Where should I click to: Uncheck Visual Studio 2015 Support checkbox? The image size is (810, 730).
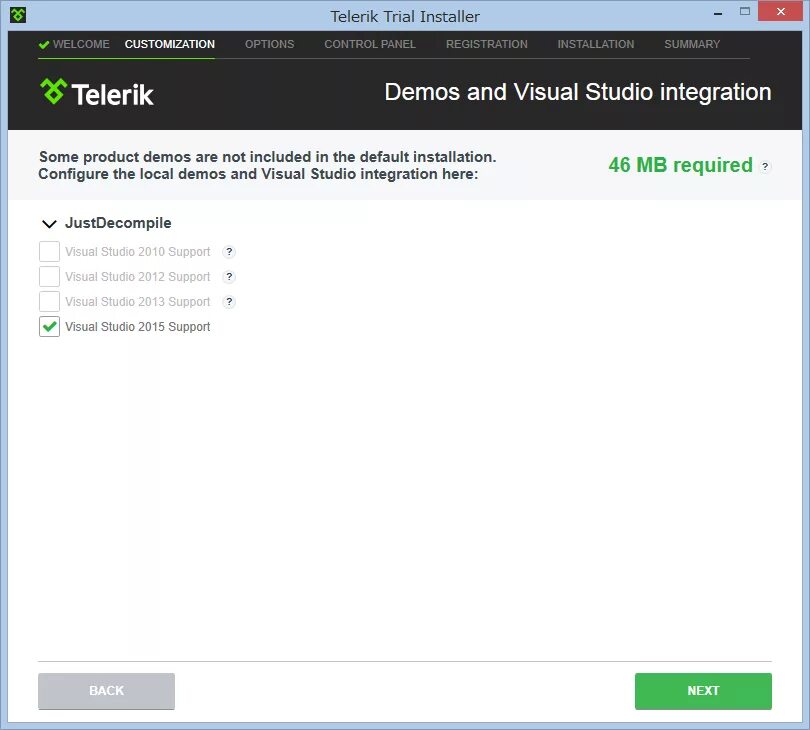[50, 327]
